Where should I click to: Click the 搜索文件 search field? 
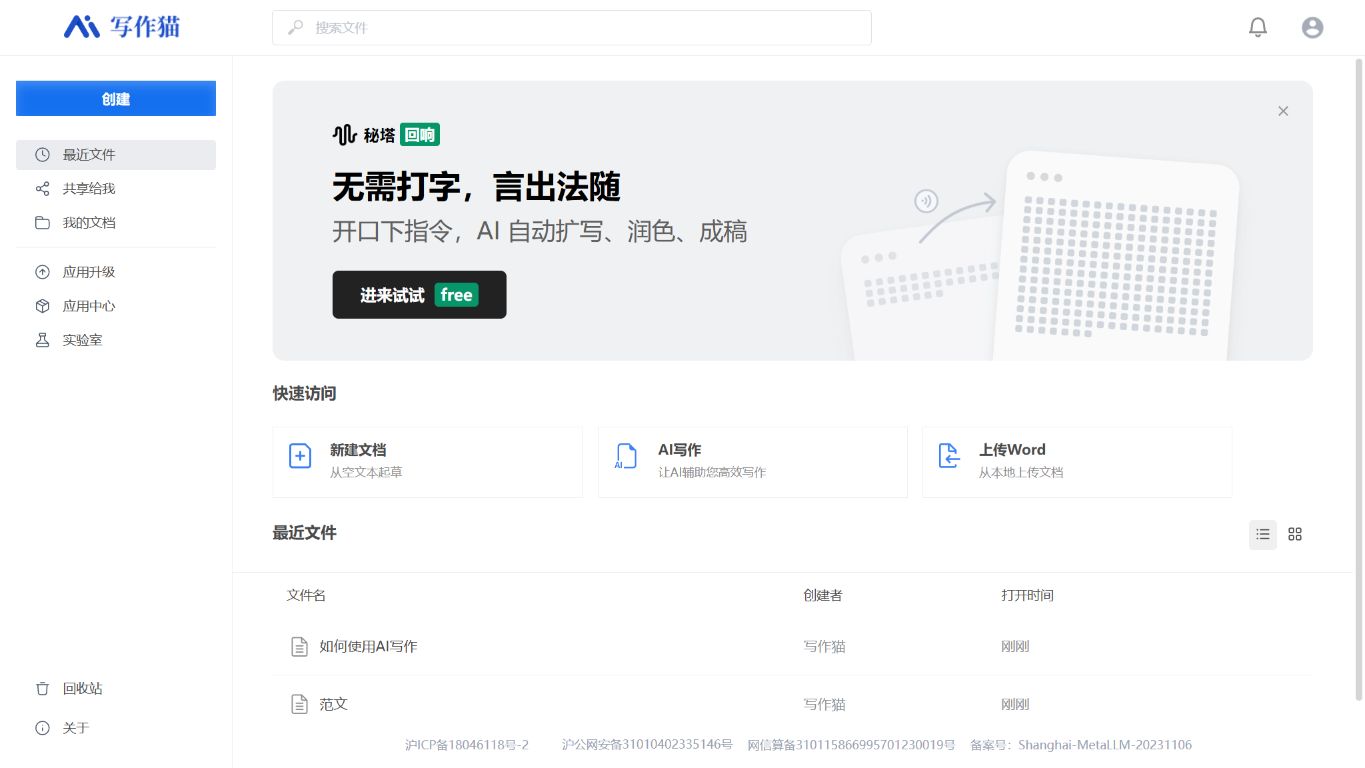click(572, 28)
